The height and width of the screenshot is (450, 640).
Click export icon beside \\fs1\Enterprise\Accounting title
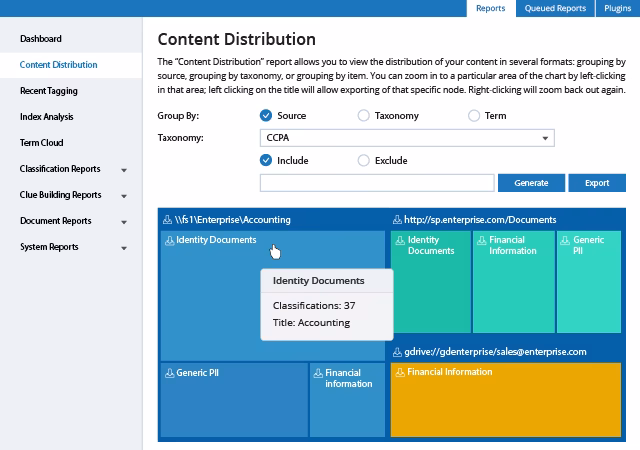point(167,220)
